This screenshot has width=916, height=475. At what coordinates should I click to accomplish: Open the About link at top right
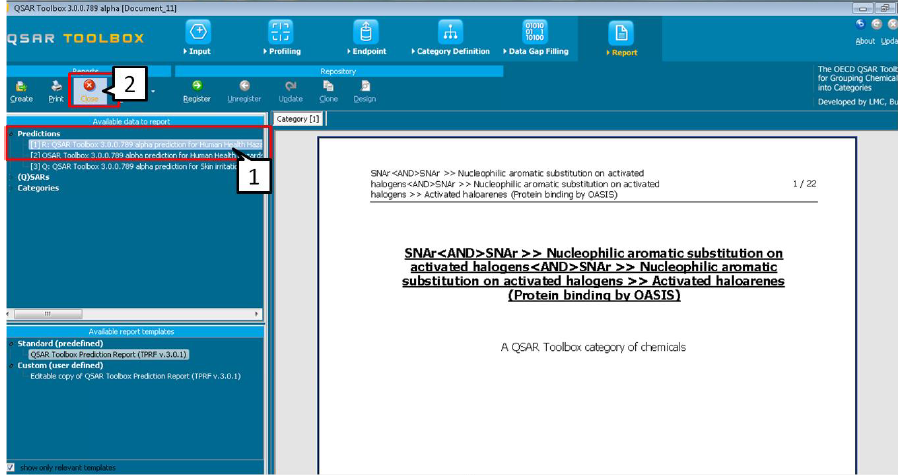tap(865, 41)
